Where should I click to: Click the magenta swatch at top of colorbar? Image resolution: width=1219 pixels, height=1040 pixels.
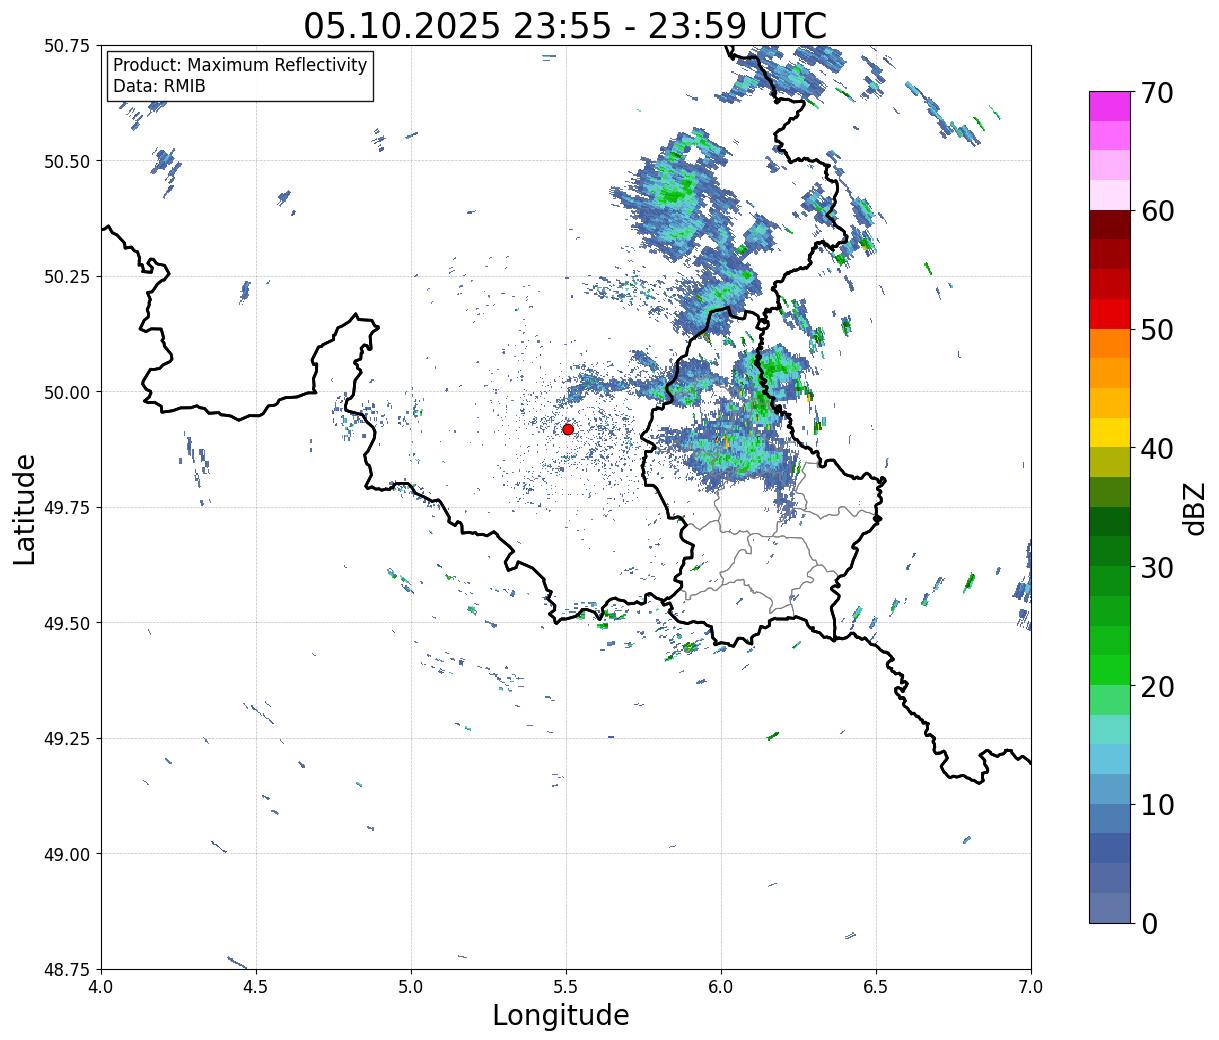point(1110,105)
